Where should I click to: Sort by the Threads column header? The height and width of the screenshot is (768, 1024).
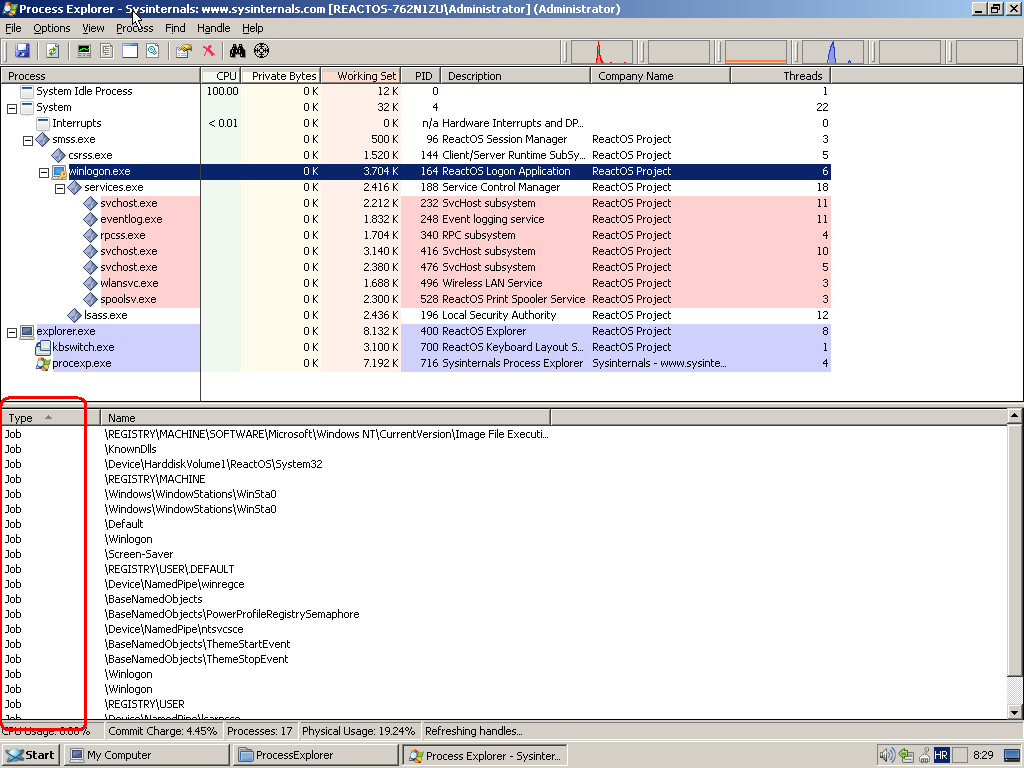click(780, 76)
